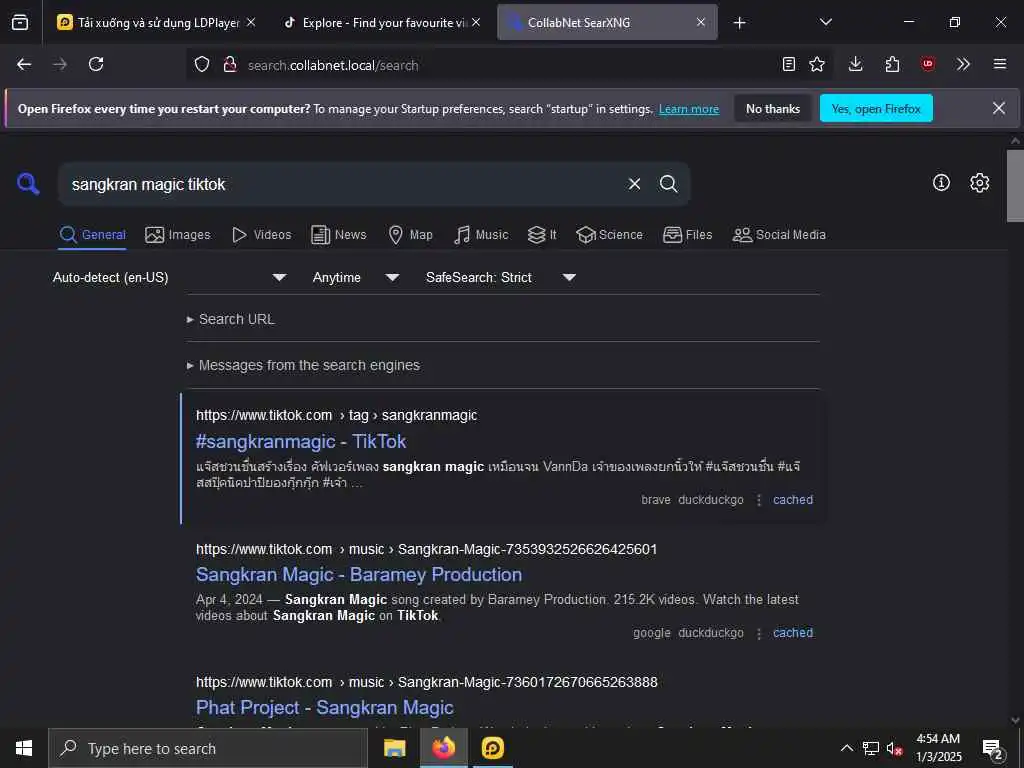Open Auto-detect (en-US) language dropdown
The width and height of the screenshot is (1024, 768).
tap(170, 278)
